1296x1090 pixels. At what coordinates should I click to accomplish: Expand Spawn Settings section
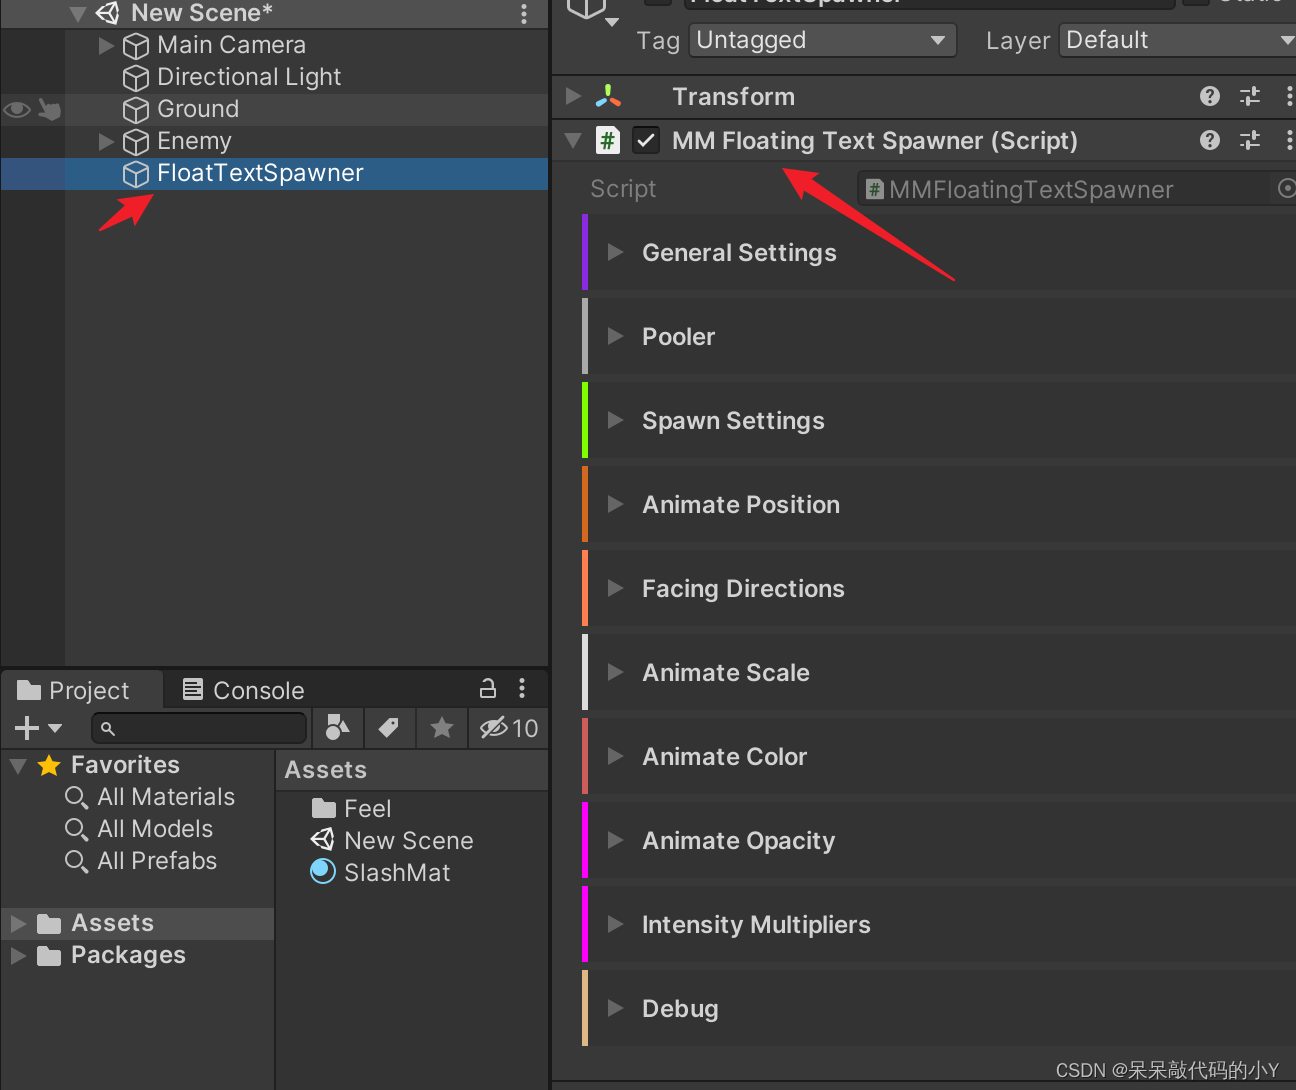pyautogui.click(x=615, y=420)
